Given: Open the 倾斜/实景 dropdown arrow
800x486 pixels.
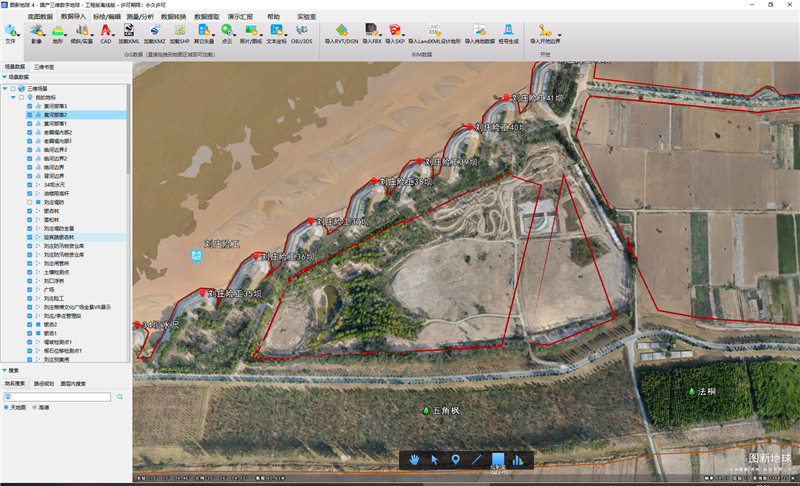Looking at the screenshot, I should 92,35.
